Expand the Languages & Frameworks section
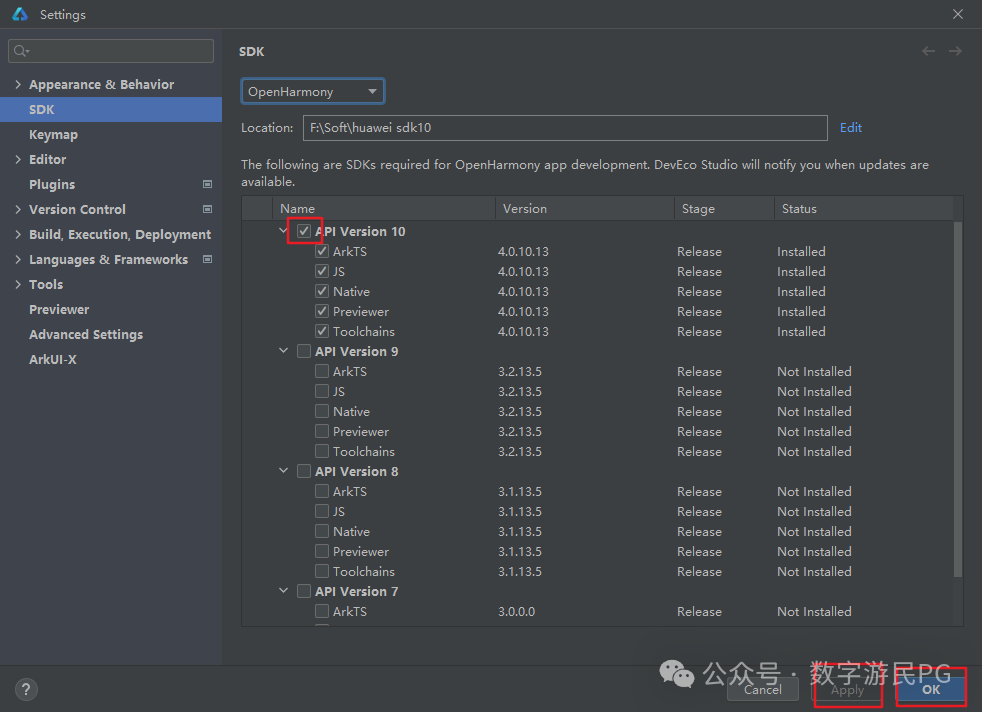 18,259
